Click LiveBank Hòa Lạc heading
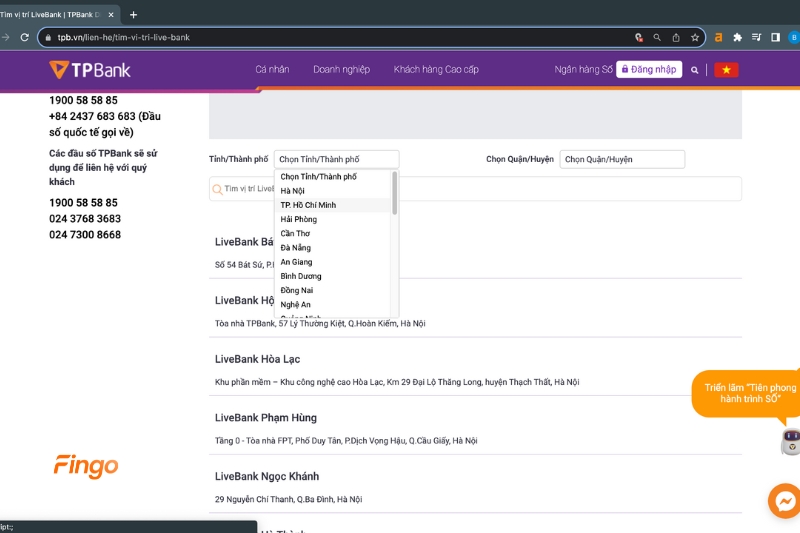The height and width of the screenshot is (533, 800). pyautogui.click(x=258, y=359)
